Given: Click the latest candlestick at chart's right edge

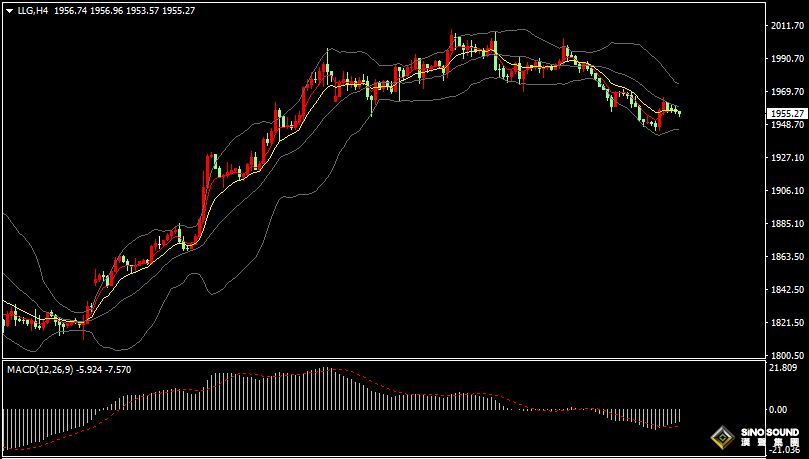Looking at the screenshot, I should (x=679, y=112).
